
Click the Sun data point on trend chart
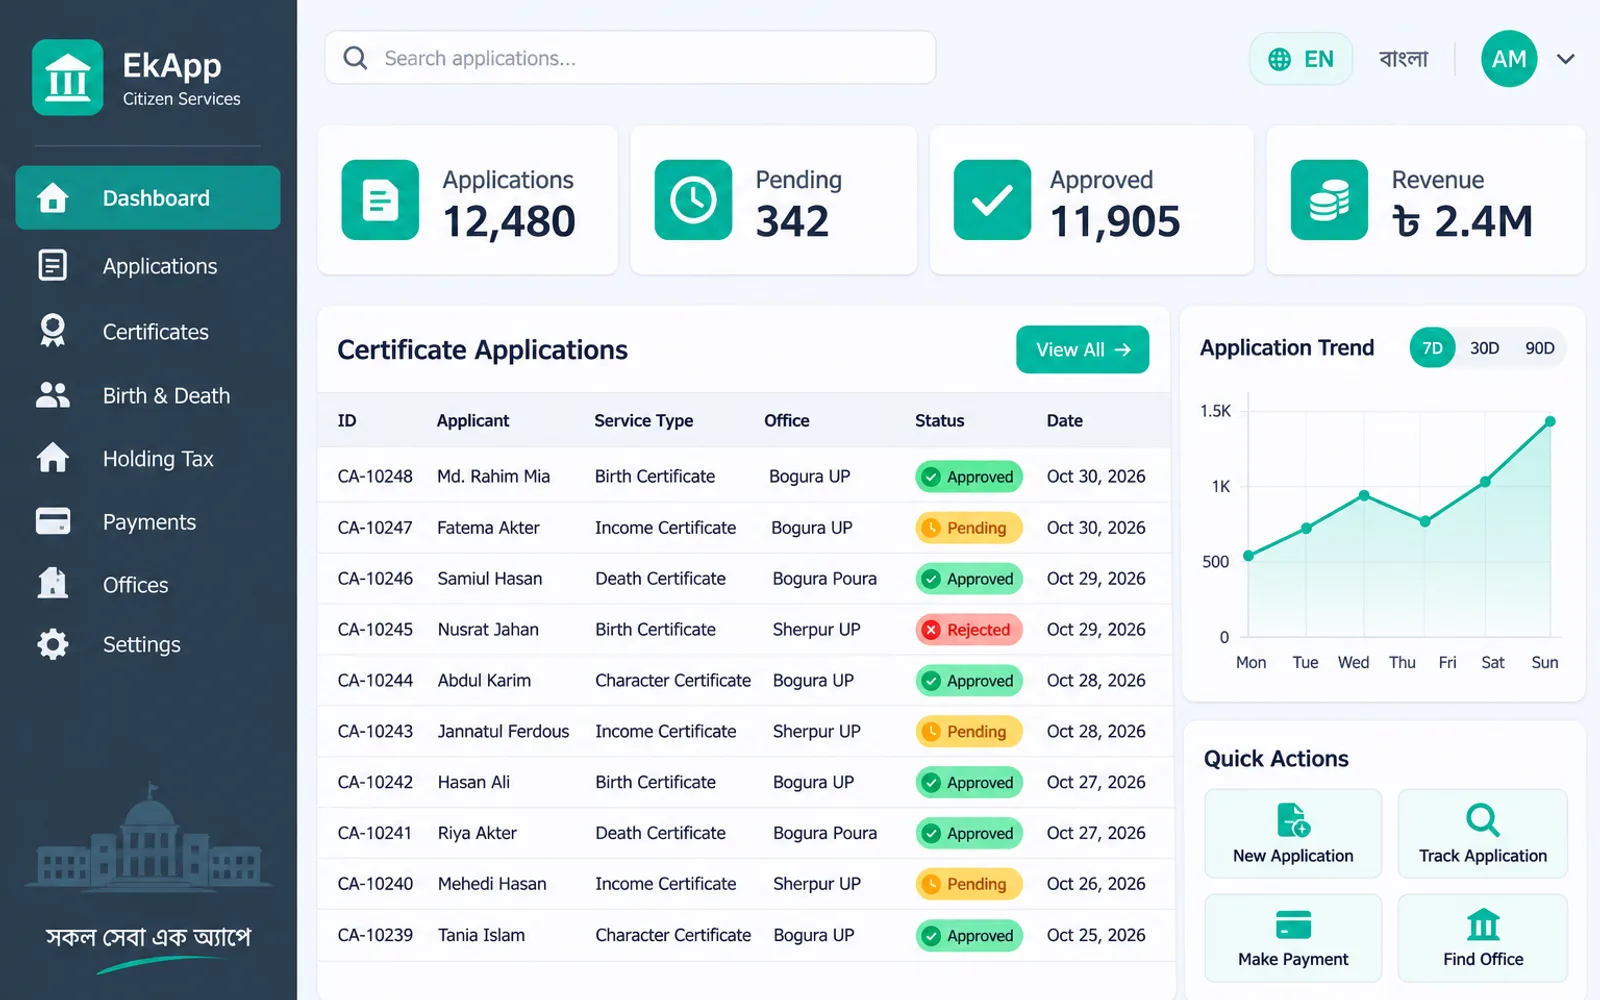[1550, 421]
